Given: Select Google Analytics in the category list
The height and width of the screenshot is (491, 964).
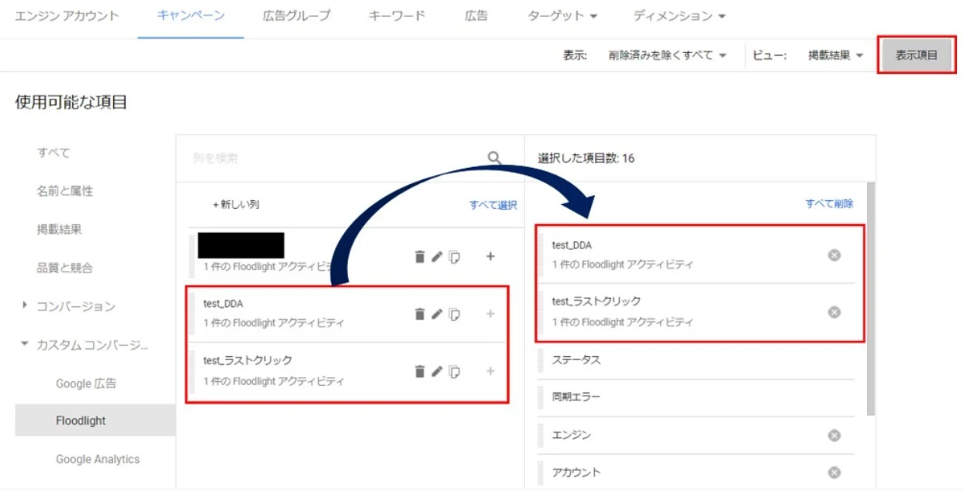Looking at the screenshot, I should pos(98,459).
